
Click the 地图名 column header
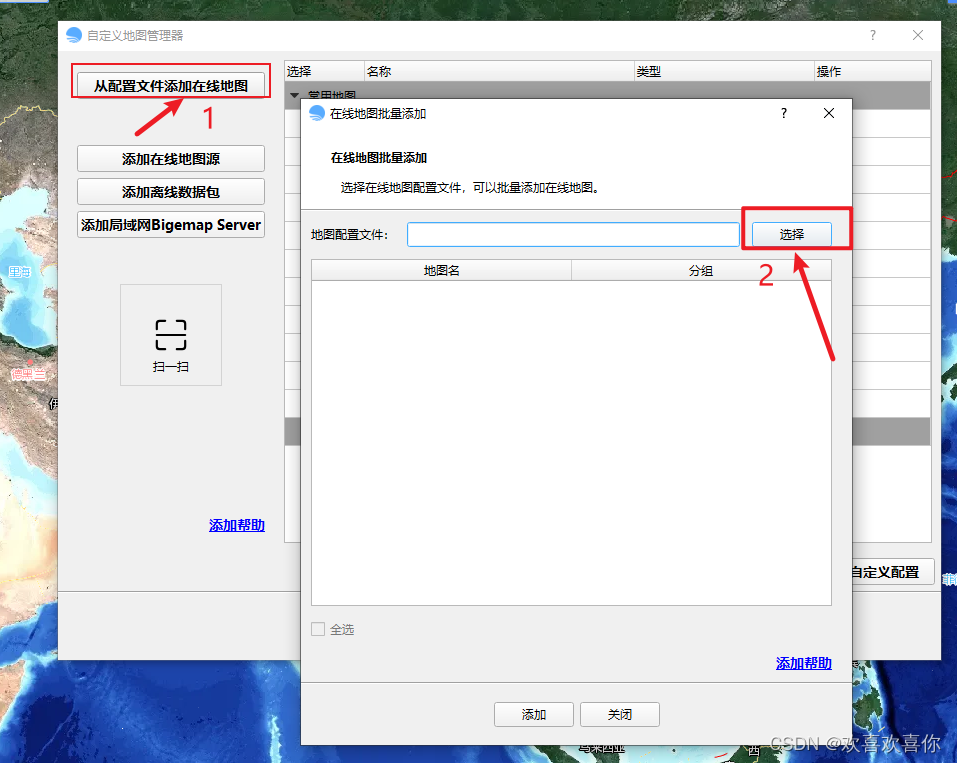(441, 270)
